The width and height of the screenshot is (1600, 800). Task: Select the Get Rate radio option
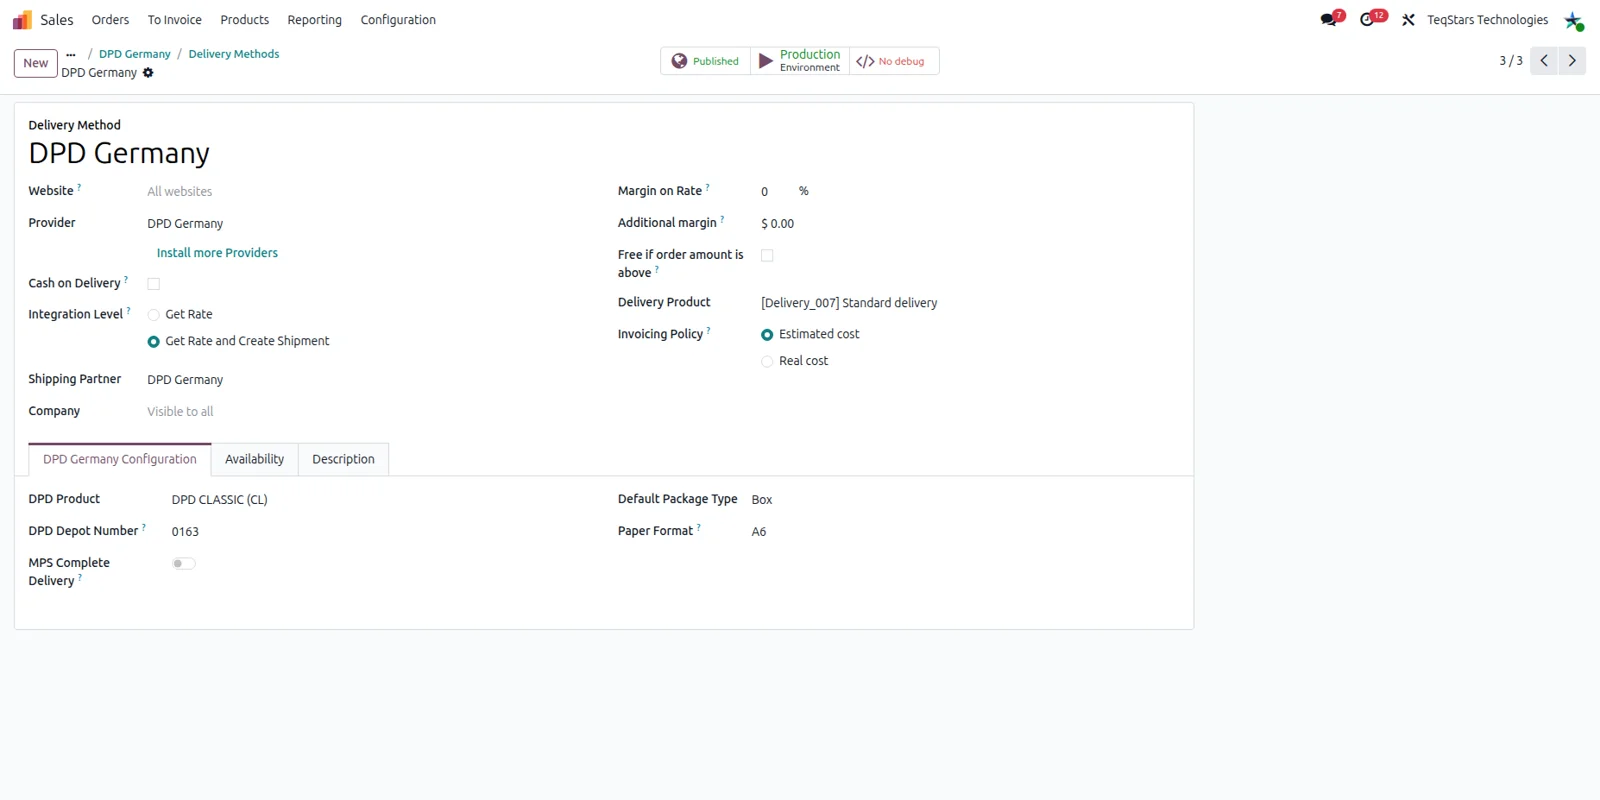click(154, 315)
